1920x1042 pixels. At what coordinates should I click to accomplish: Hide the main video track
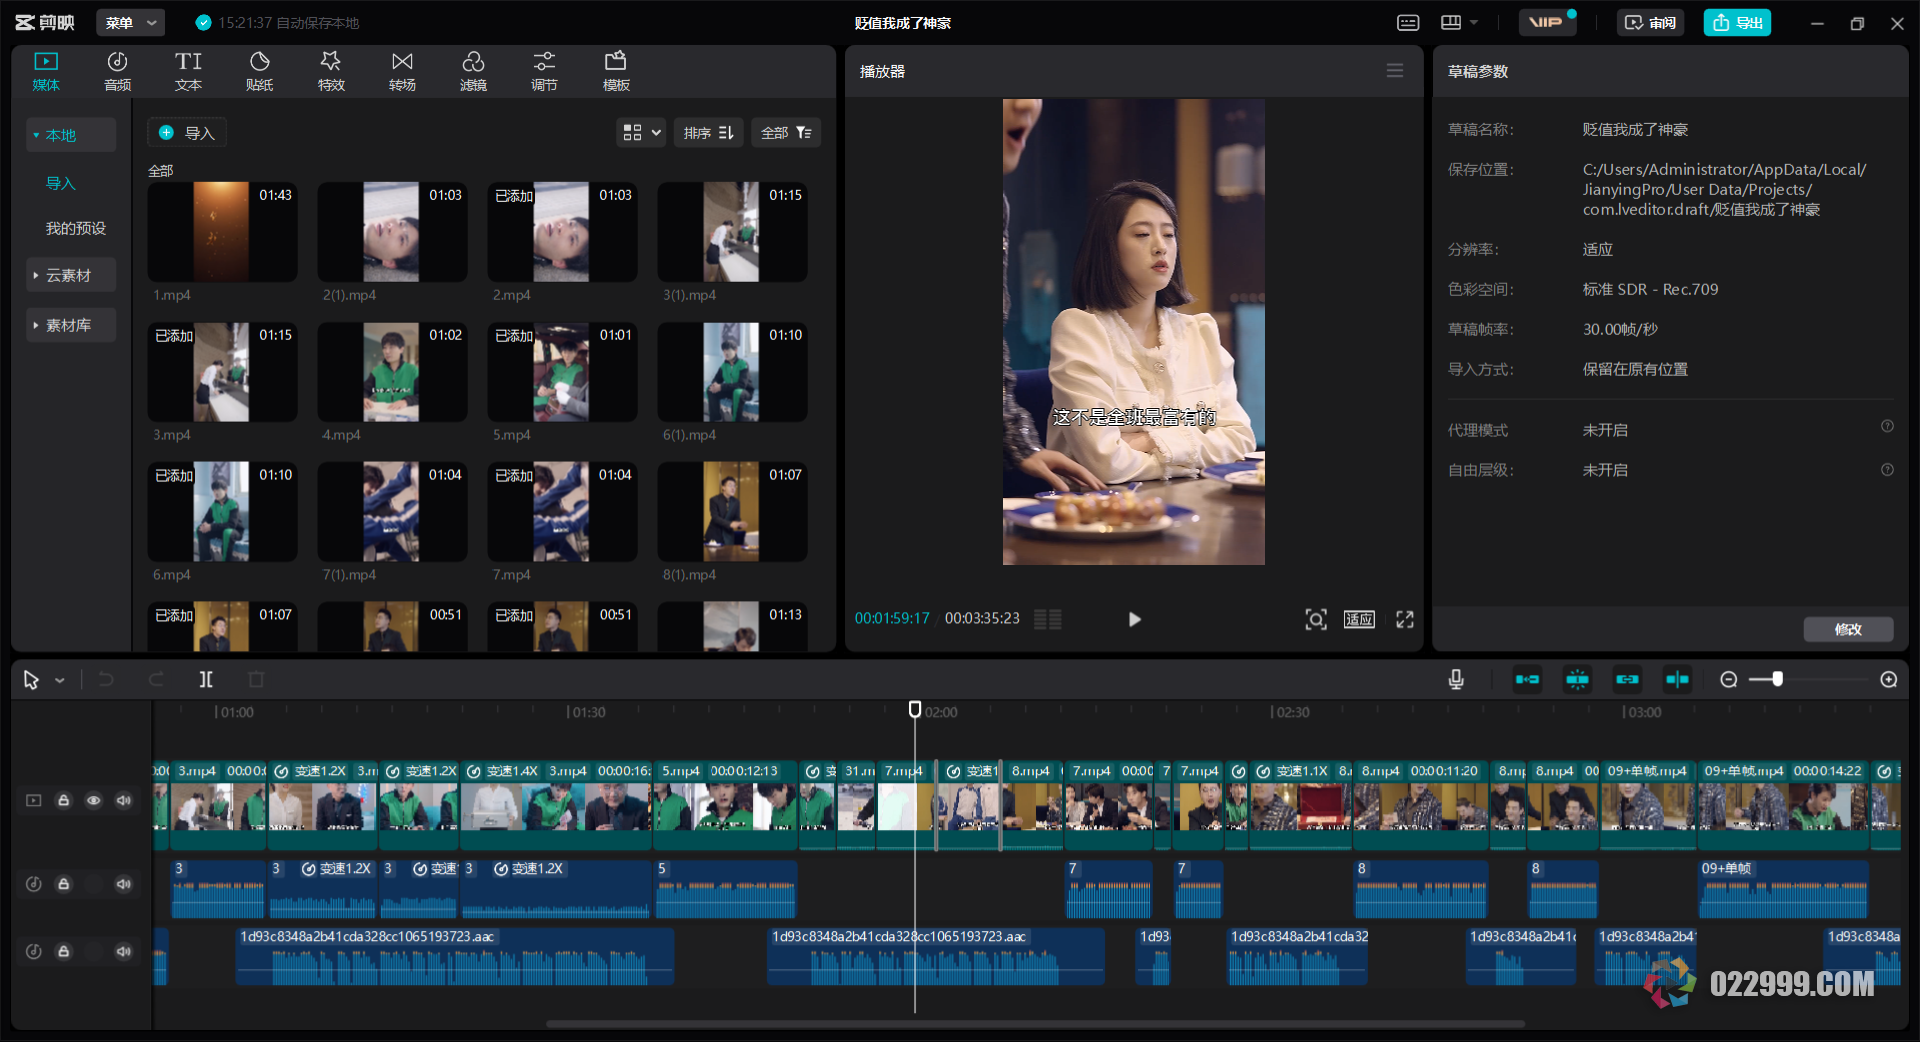point(93,800)
